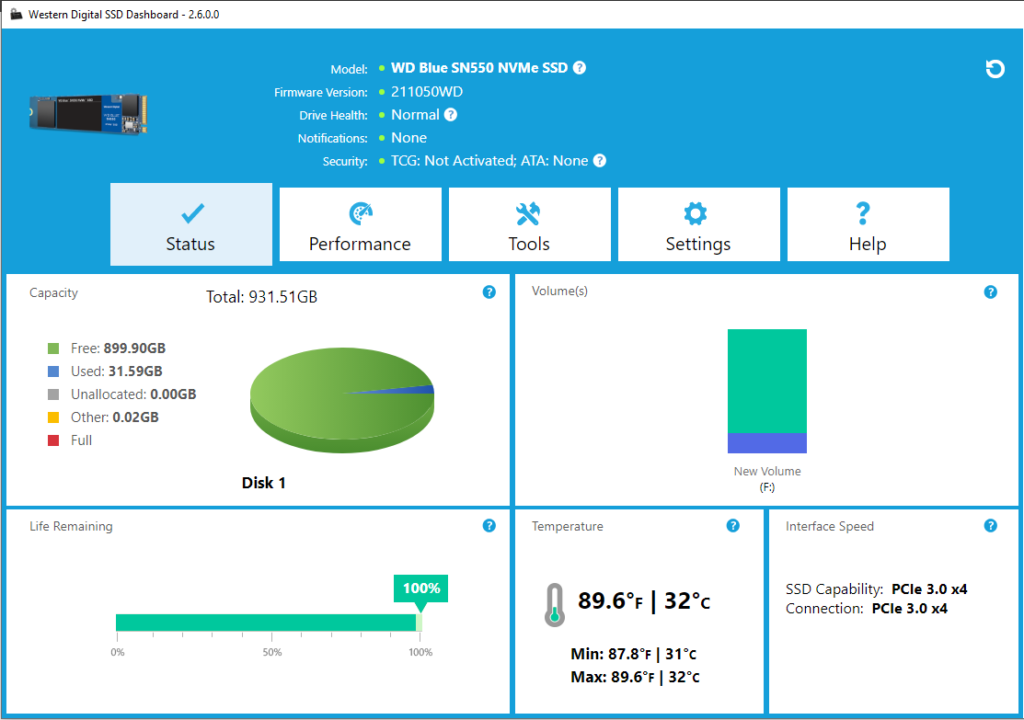This screenshot has width=1024, height=720.
Task: Click the New Volume (F:) usage bar
Action: 767,391
